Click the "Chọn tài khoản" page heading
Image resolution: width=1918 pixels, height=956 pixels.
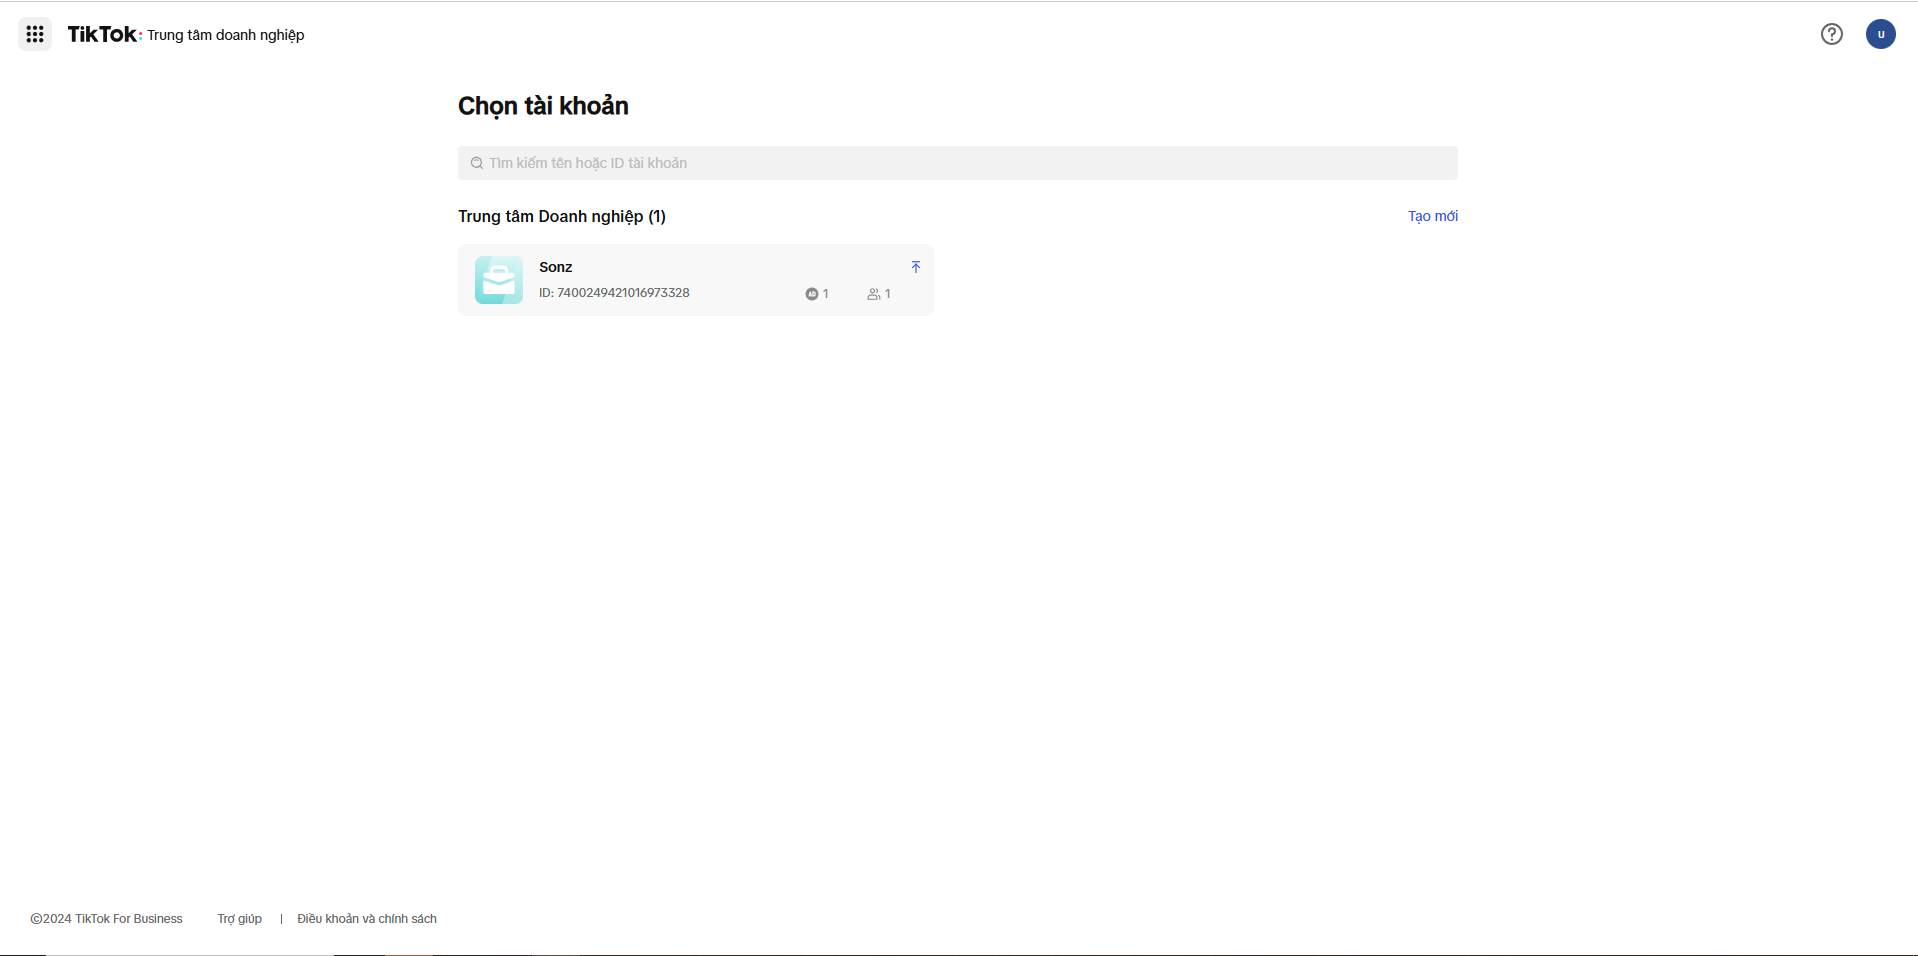pyautogui.click(x=543, y=106)
